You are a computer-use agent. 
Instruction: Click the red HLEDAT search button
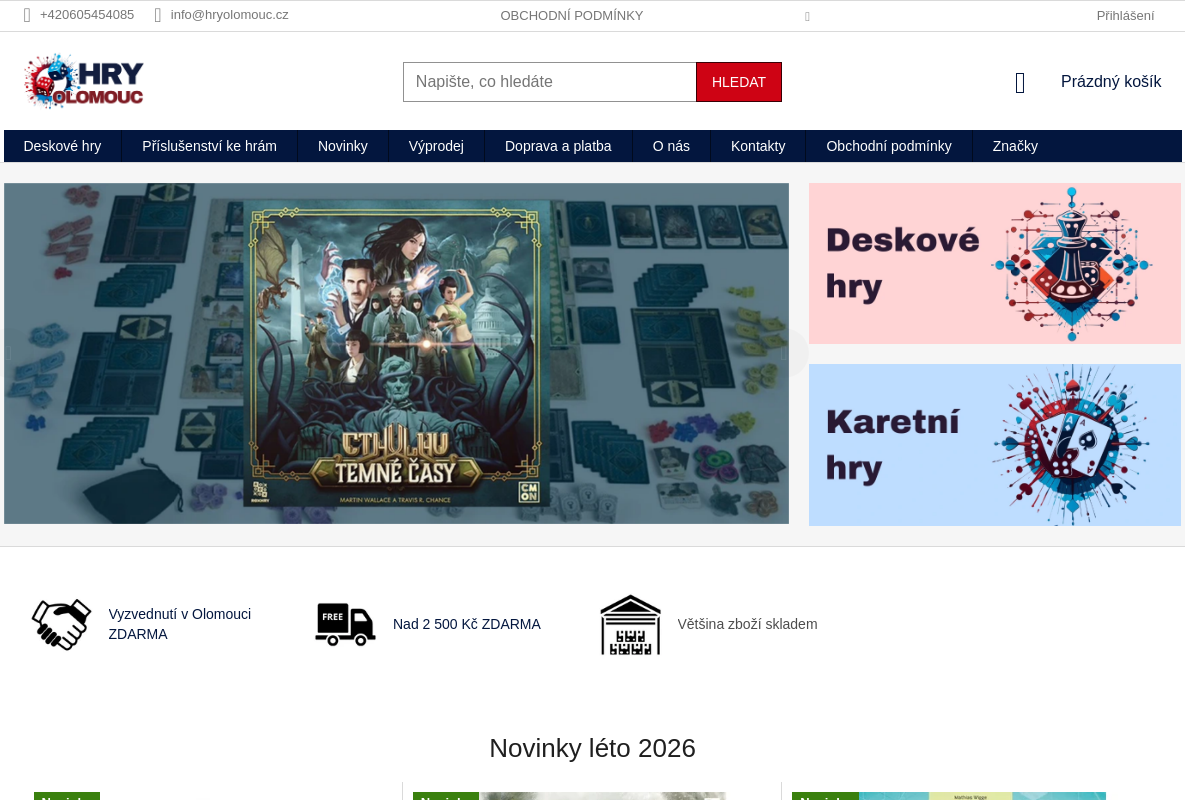(x=739, y=82)
